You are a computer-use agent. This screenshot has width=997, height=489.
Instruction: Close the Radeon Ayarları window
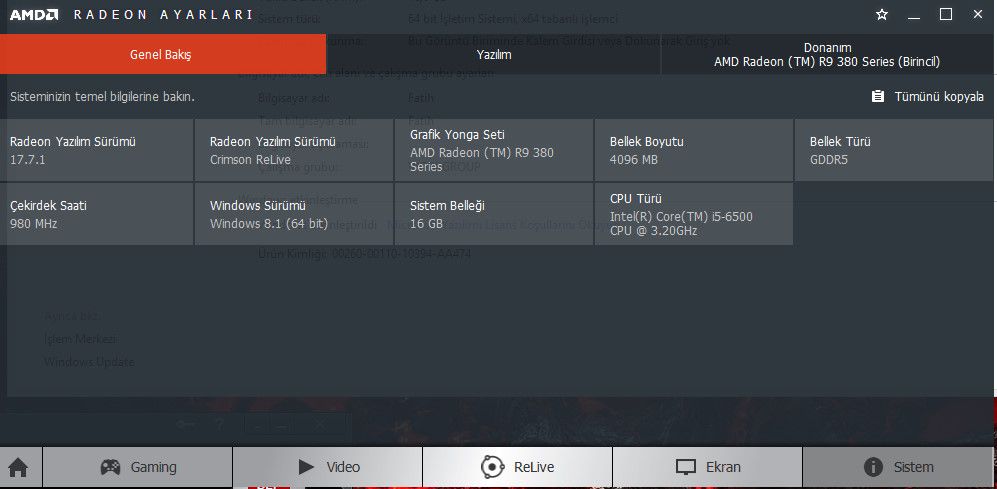point(977,14)
